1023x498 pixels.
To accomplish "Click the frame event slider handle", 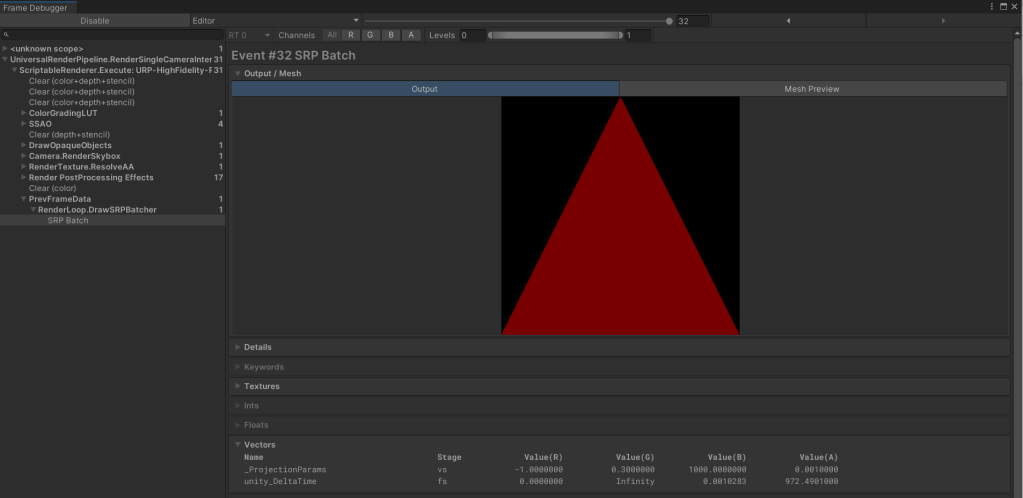I will pyautogui.click(x=669, y=20).
